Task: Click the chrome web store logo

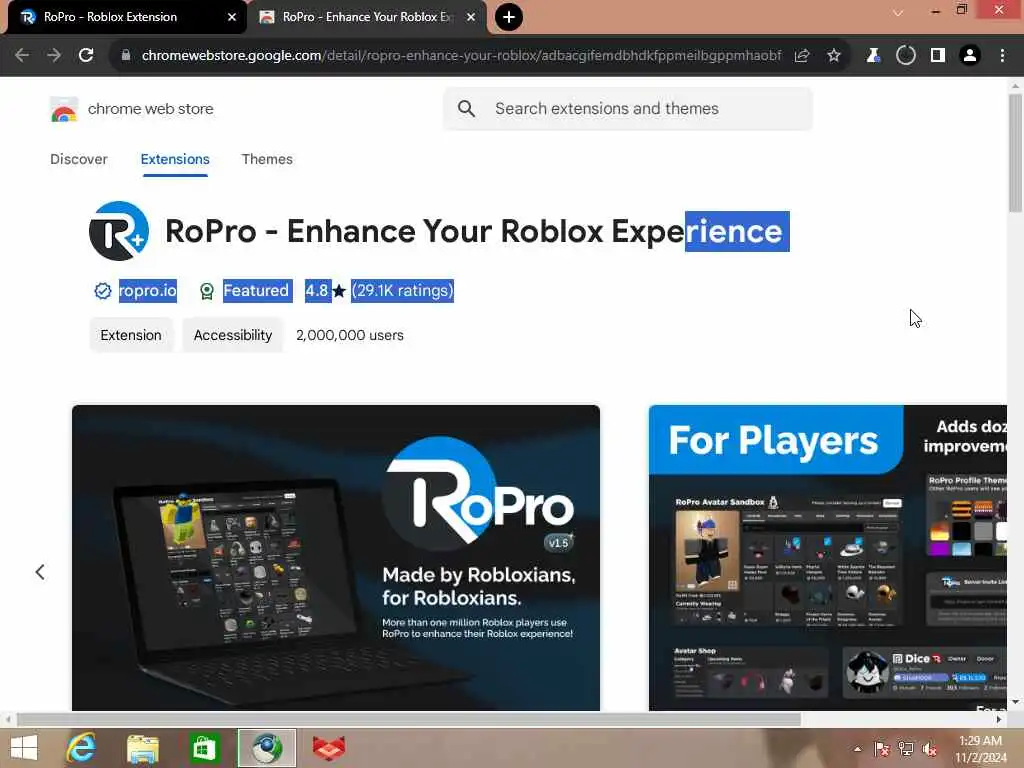Action: [x=64, y=109]
